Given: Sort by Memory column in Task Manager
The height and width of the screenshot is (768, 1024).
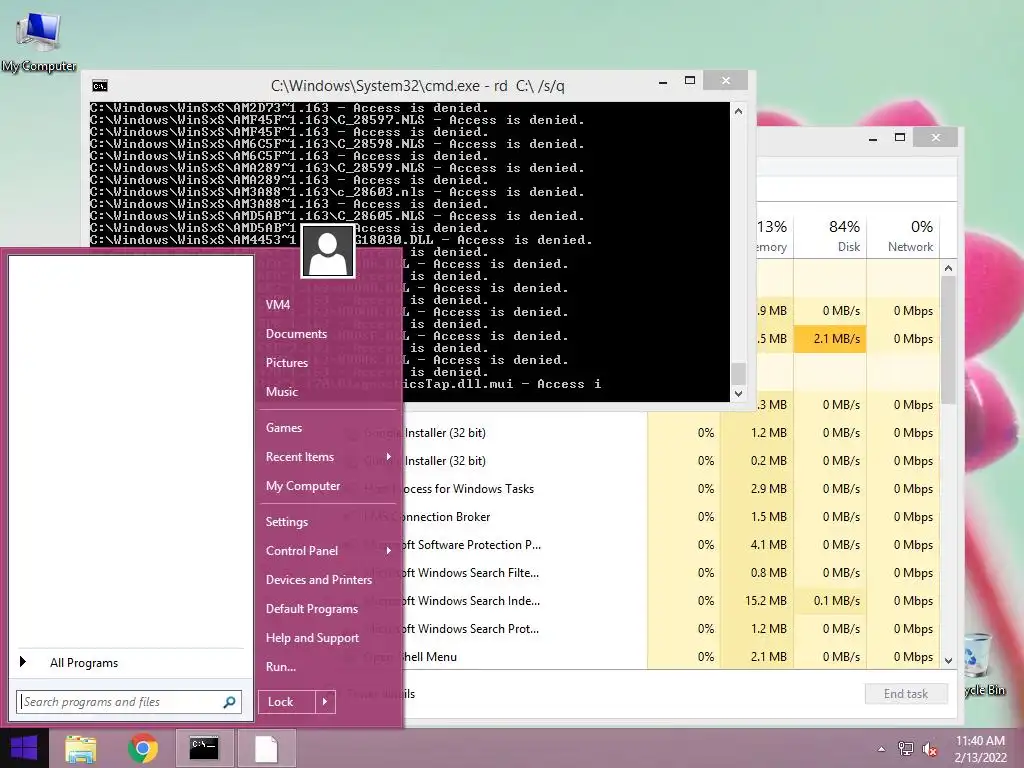Looking at the screenshot, I should pyautogui.click(x=773, y=236).
